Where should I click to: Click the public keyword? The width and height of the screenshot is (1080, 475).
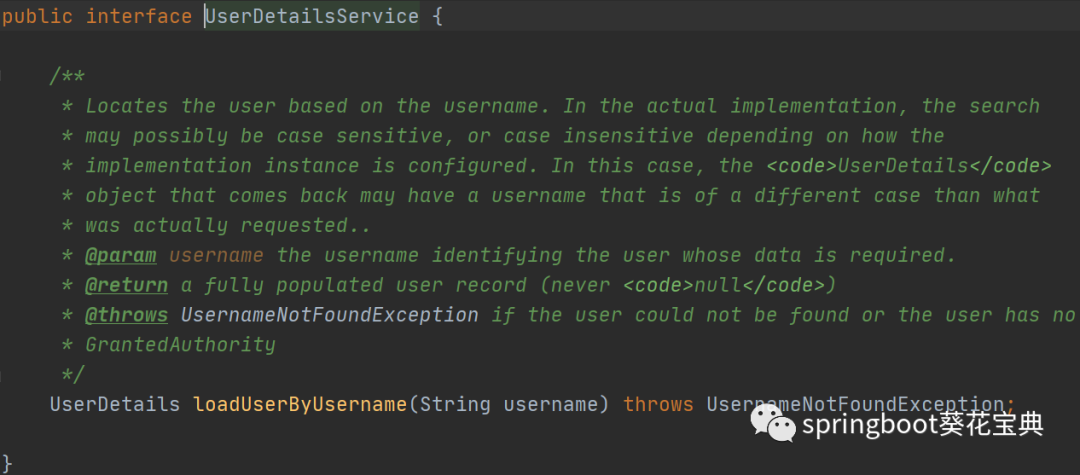38,16
